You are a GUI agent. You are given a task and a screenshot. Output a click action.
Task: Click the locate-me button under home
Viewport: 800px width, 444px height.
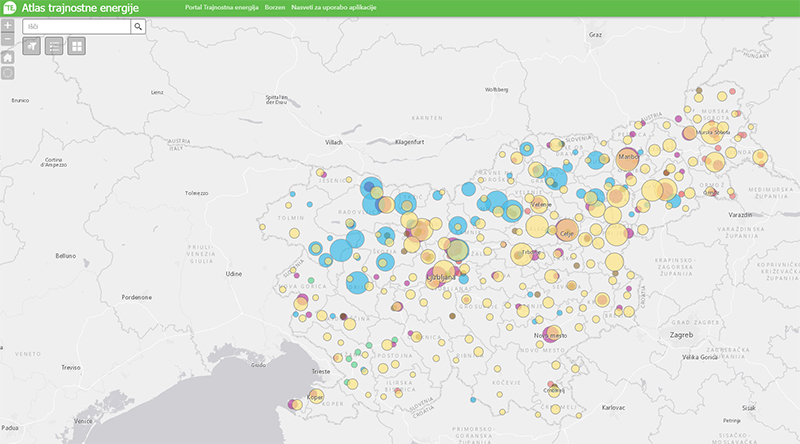click(7, 73)
